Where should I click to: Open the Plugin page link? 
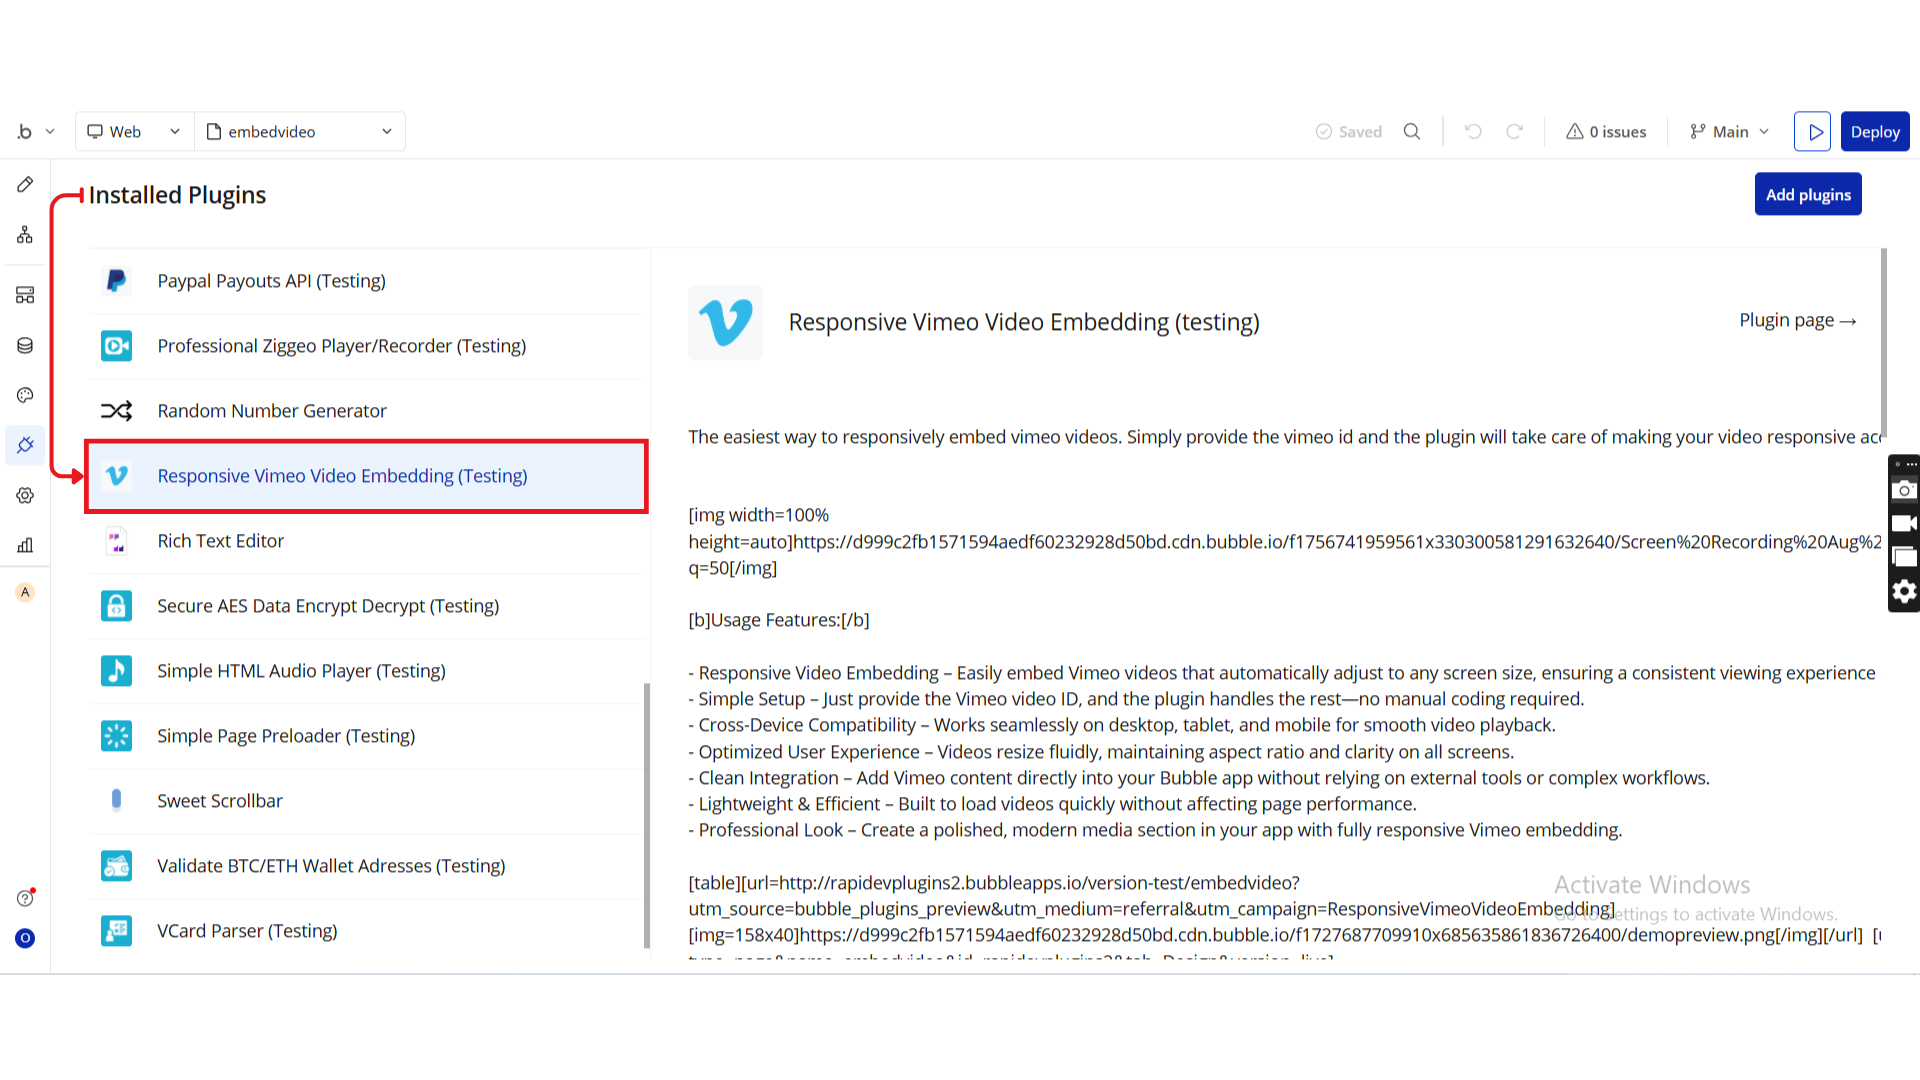[1797, 320]
